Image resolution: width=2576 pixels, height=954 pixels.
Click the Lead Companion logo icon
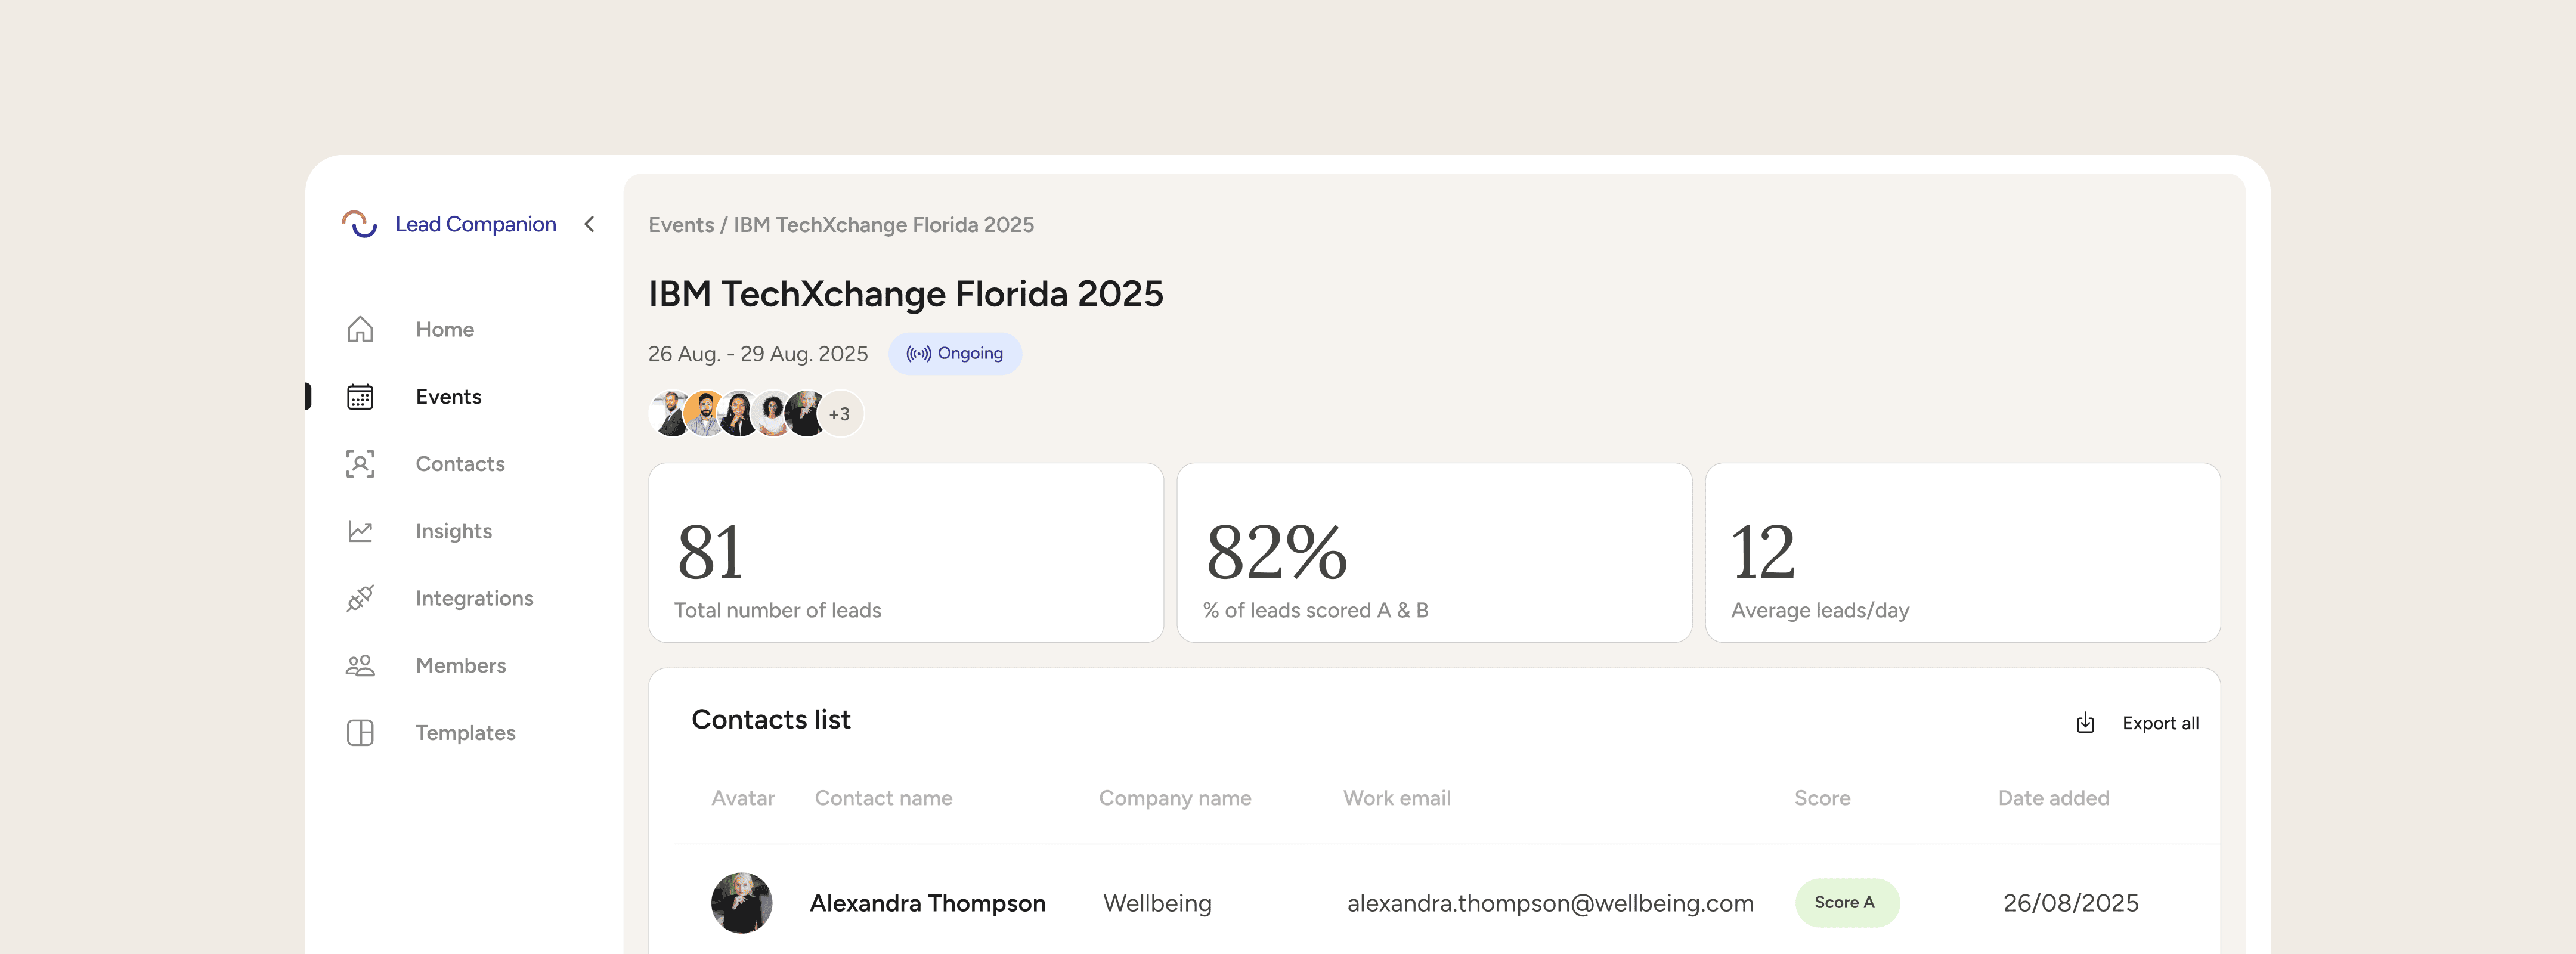tap(359, 224)
